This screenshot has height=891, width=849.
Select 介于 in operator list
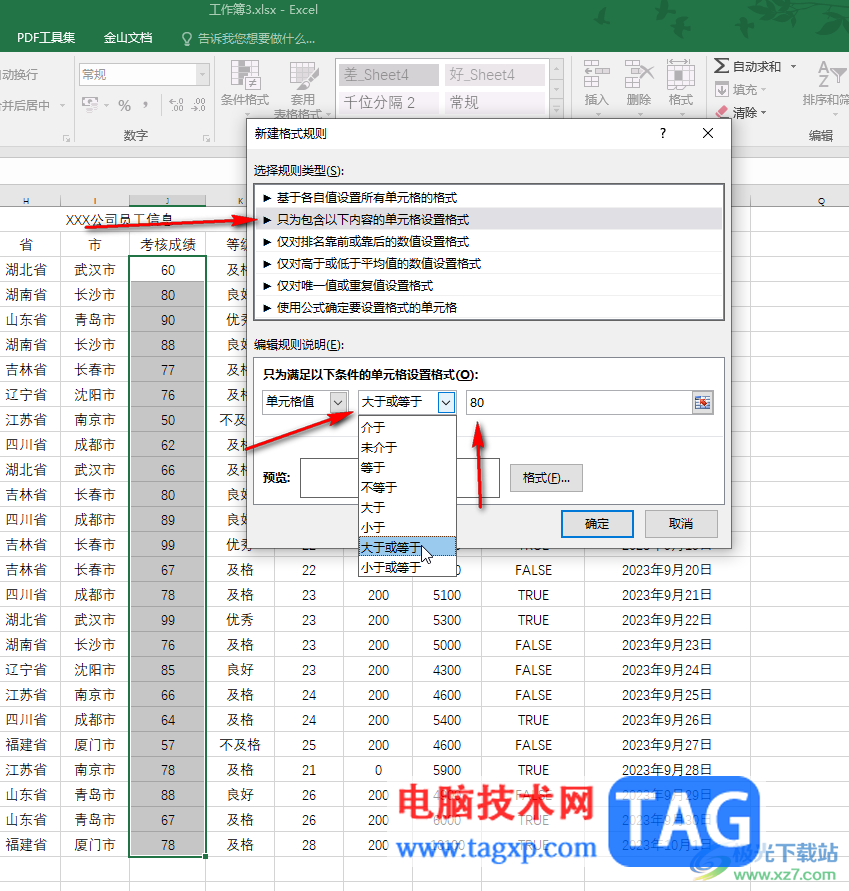[x=407, y=427]
